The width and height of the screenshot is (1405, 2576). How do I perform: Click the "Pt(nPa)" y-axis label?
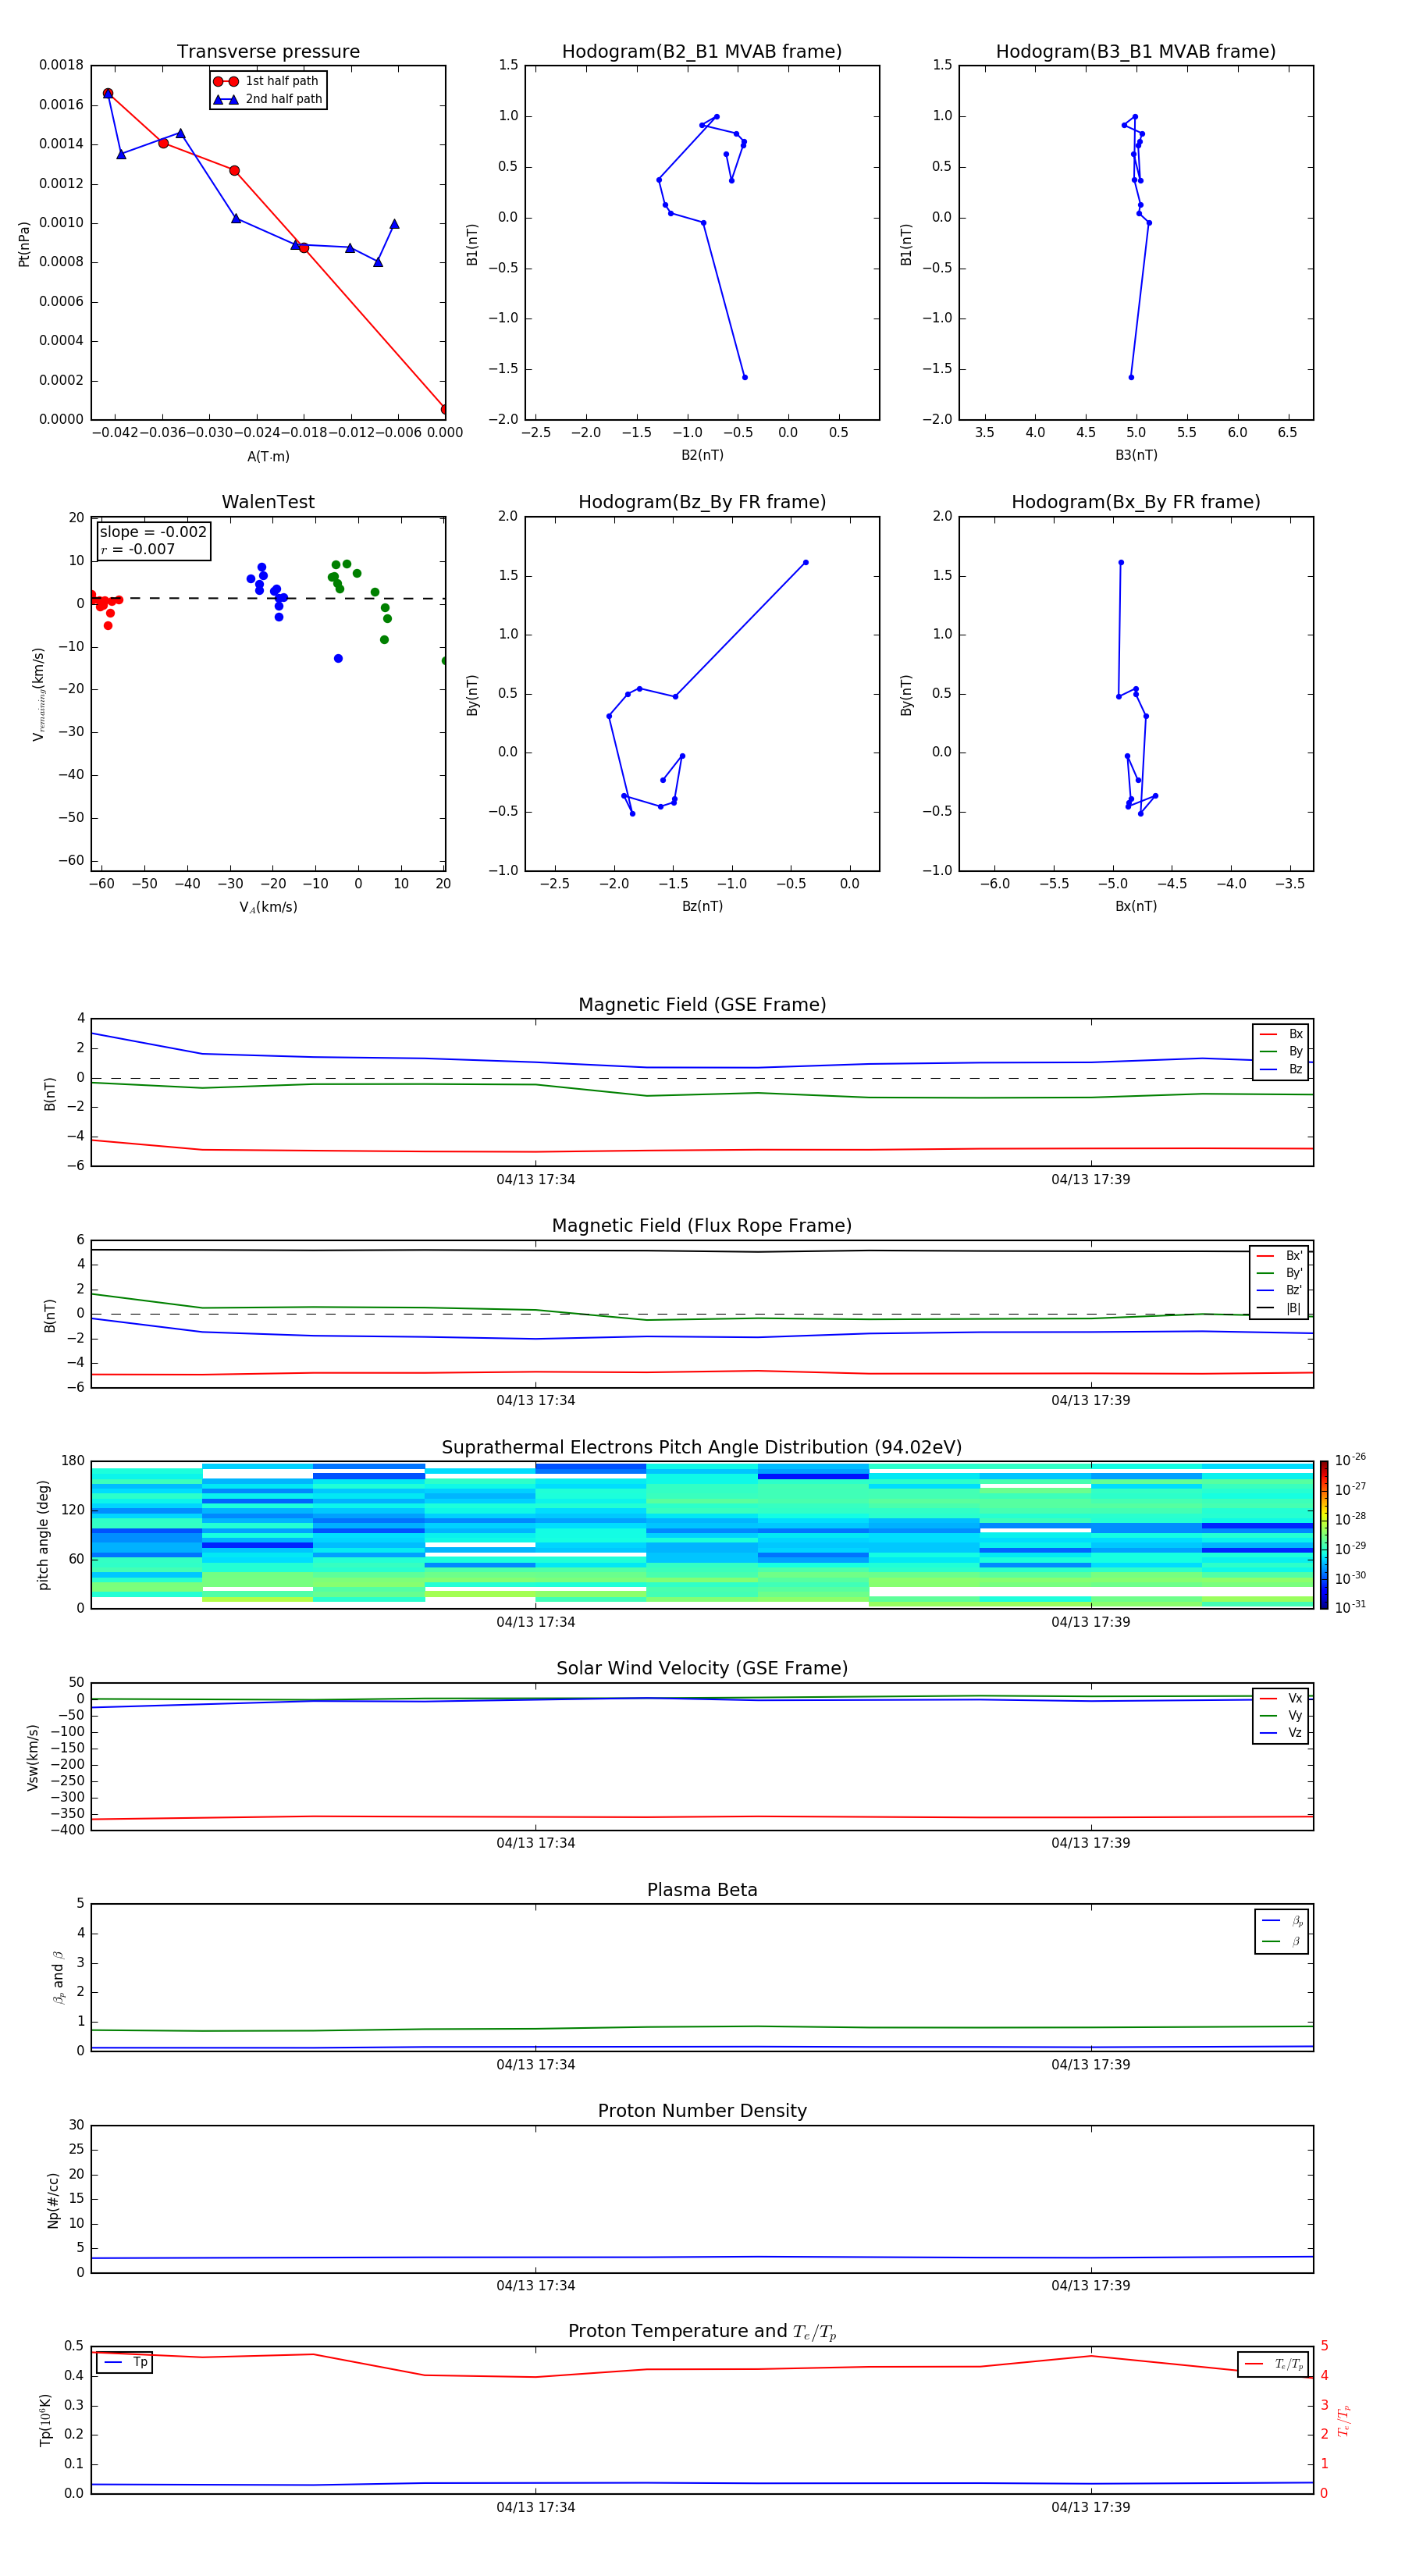click(x=24, y=244)
